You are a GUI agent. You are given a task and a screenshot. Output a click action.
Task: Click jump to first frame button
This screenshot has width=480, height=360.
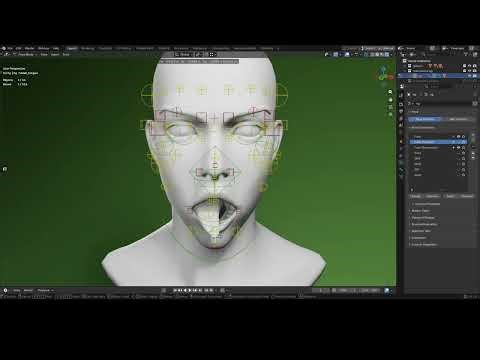[175, 290]
